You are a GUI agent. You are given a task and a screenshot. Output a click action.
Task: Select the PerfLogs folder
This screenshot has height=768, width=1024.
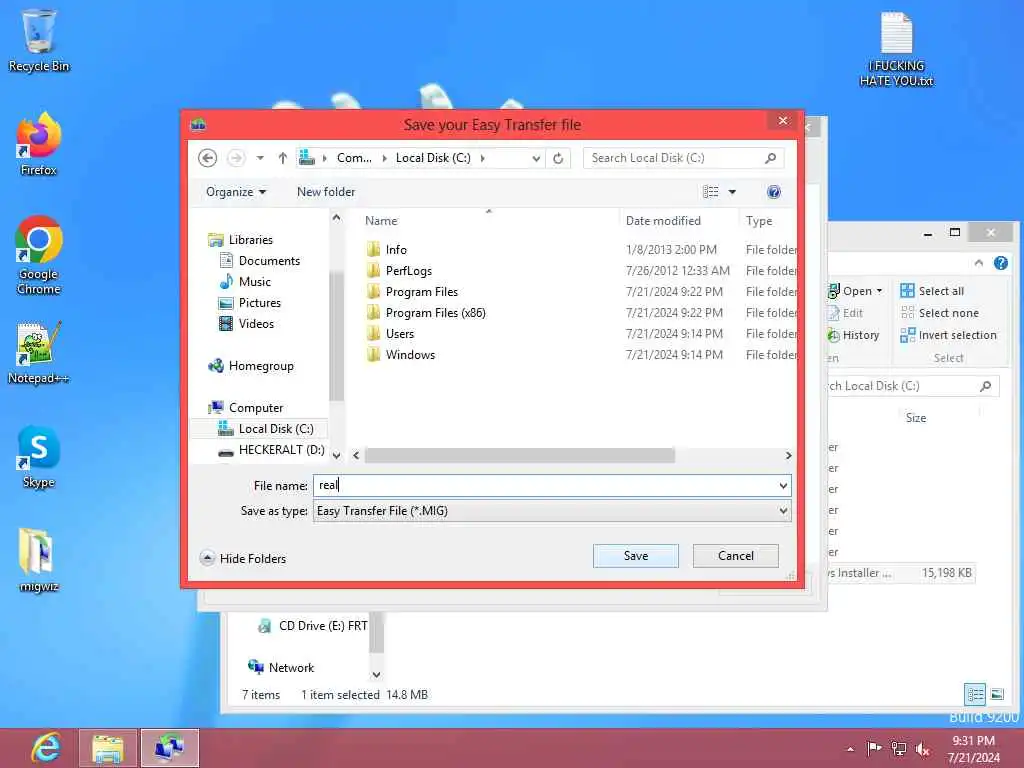pos(398,271)
